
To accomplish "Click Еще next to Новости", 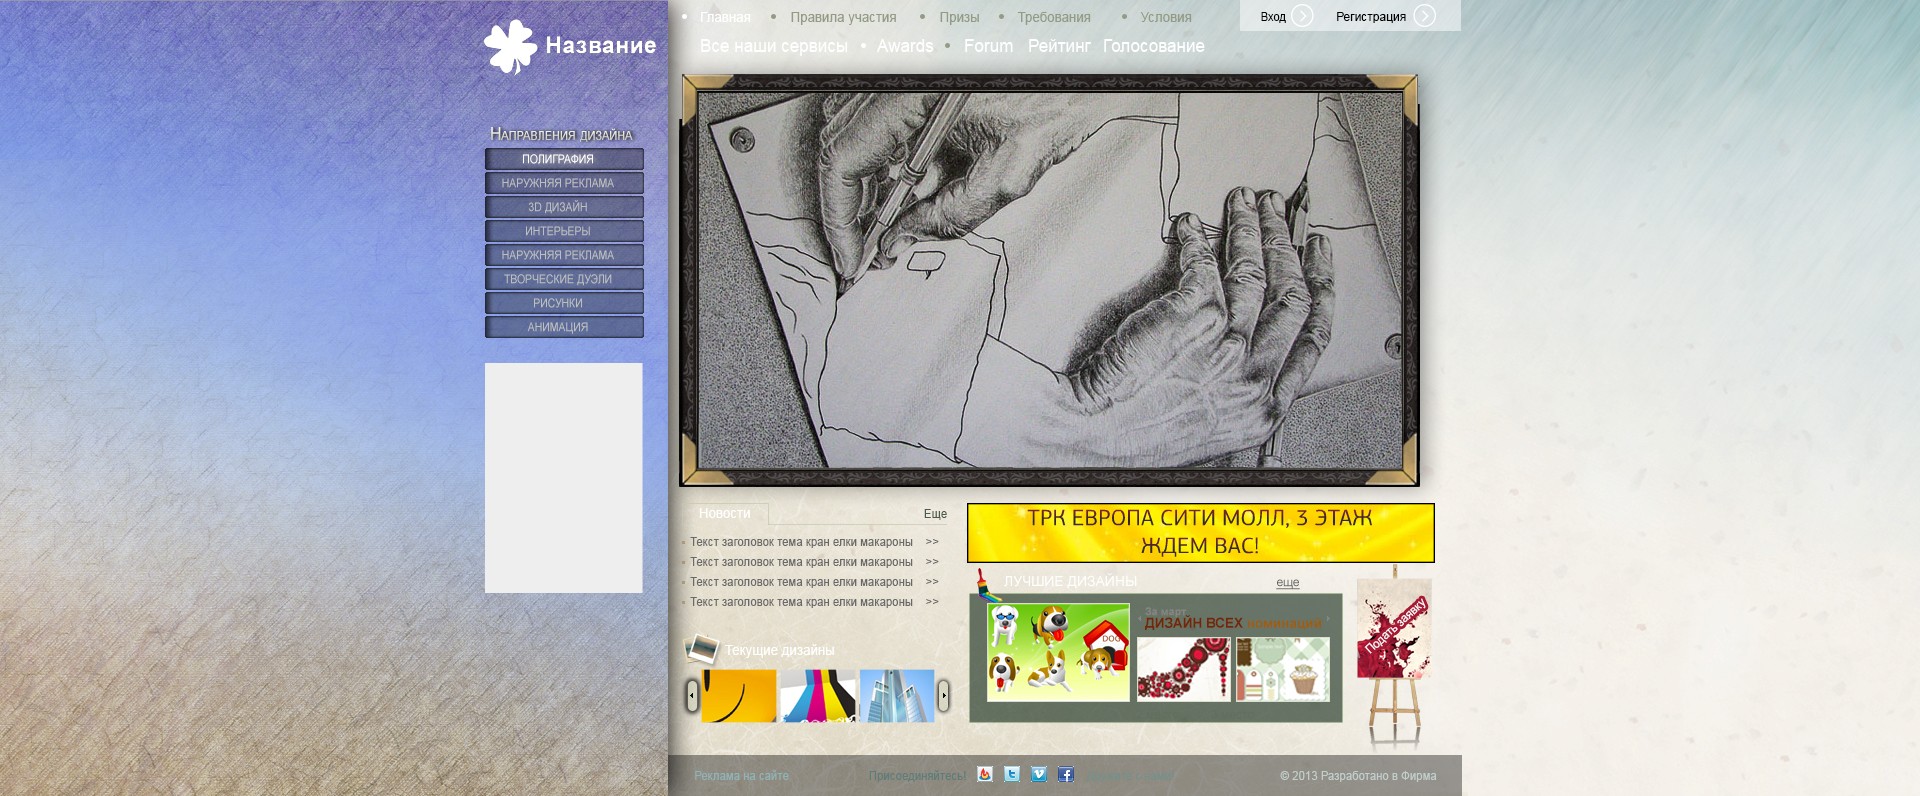I will [935, 514].
